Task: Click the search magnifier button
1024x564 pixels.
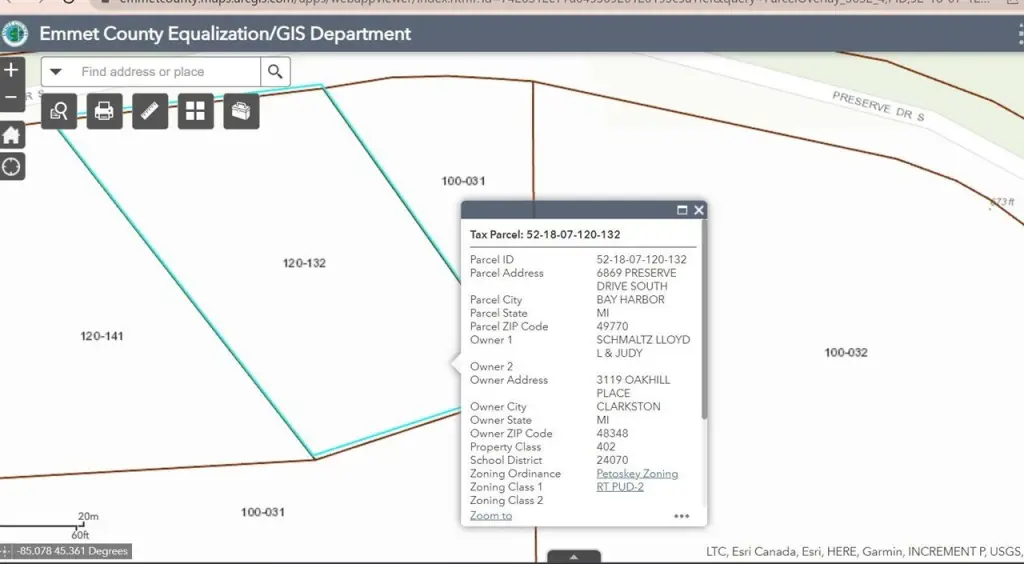Action: 275,72
